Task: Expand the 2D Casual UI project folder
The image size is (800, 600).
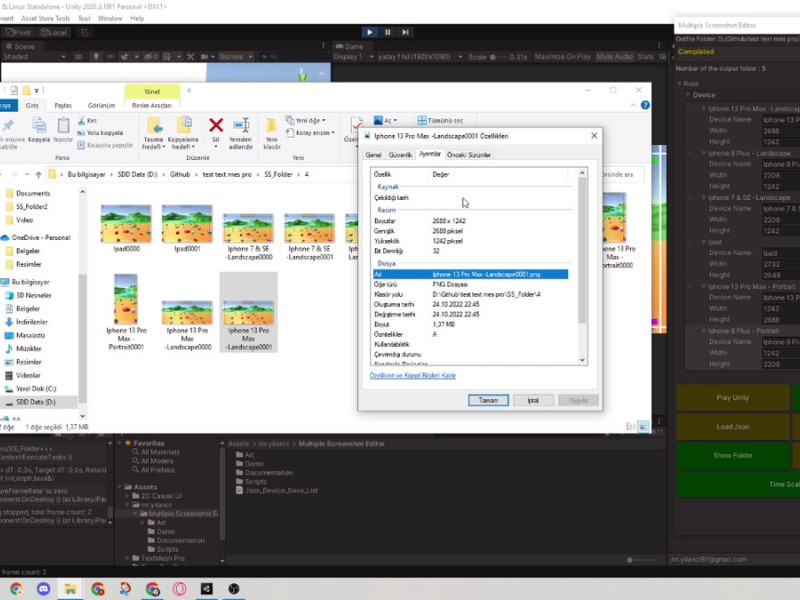Action: (x=128, y=496)
